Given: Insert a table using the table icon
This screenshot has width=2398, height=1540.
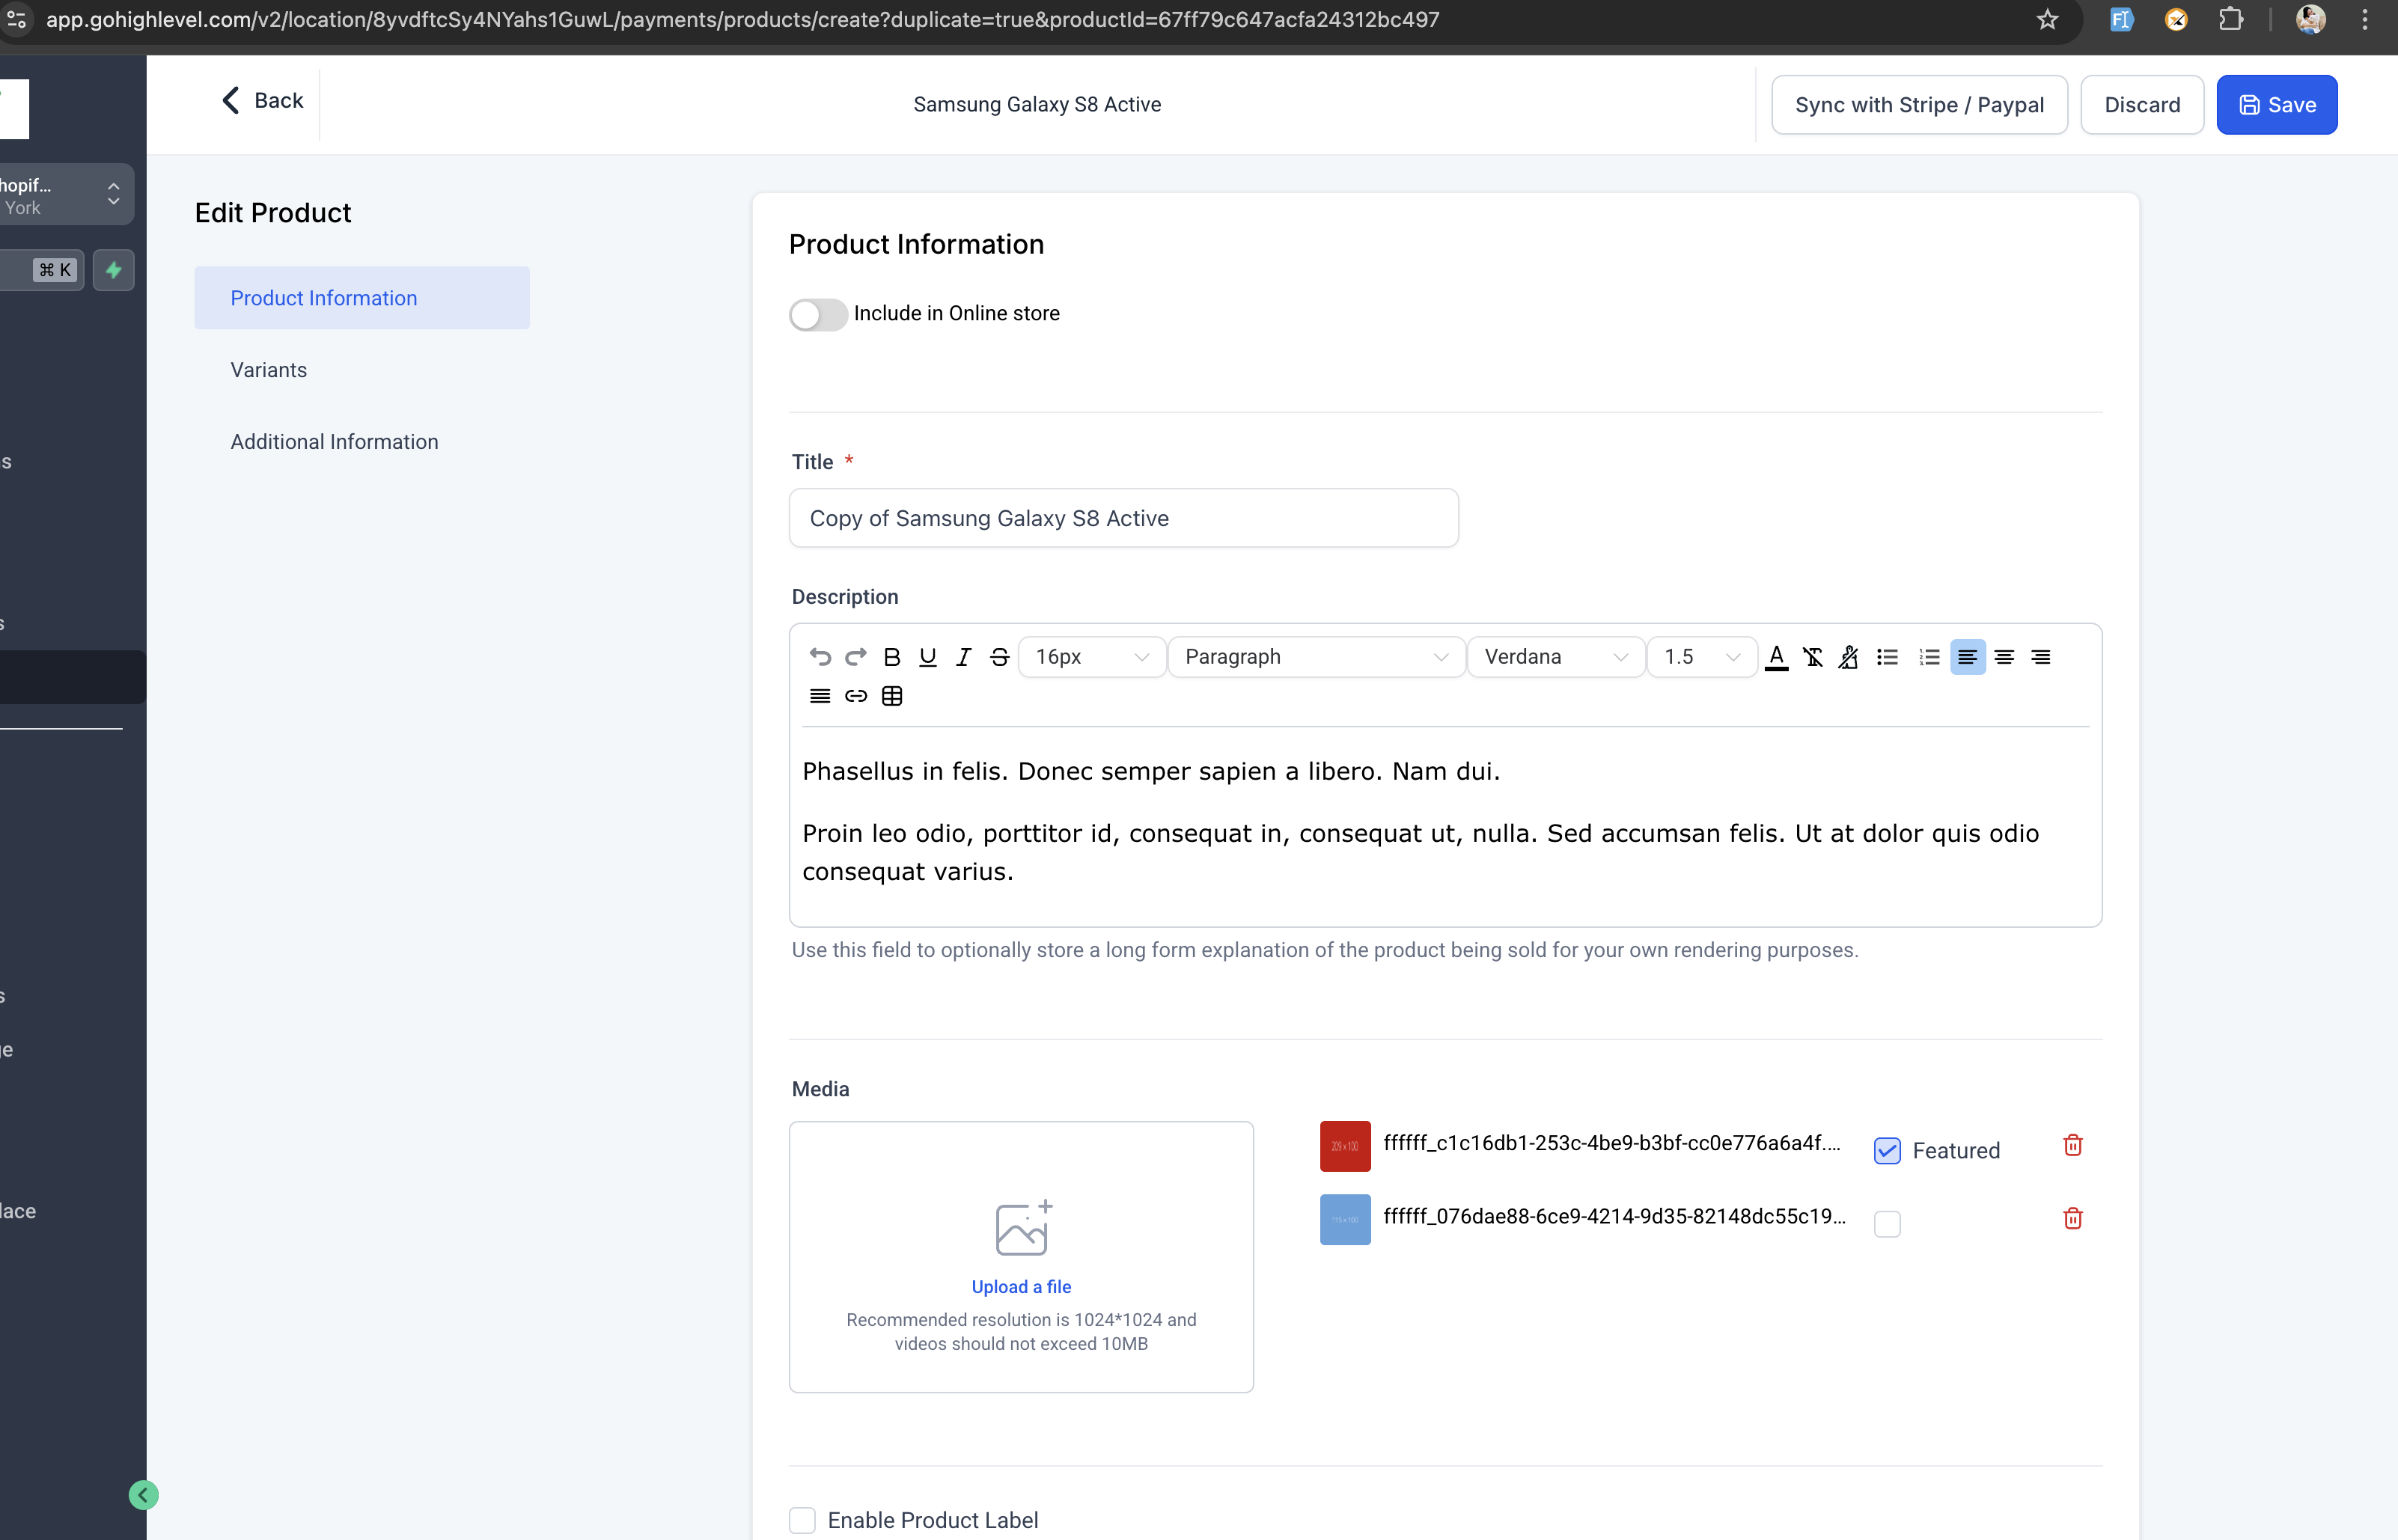Looking at the screenshot, I should 892,696.
